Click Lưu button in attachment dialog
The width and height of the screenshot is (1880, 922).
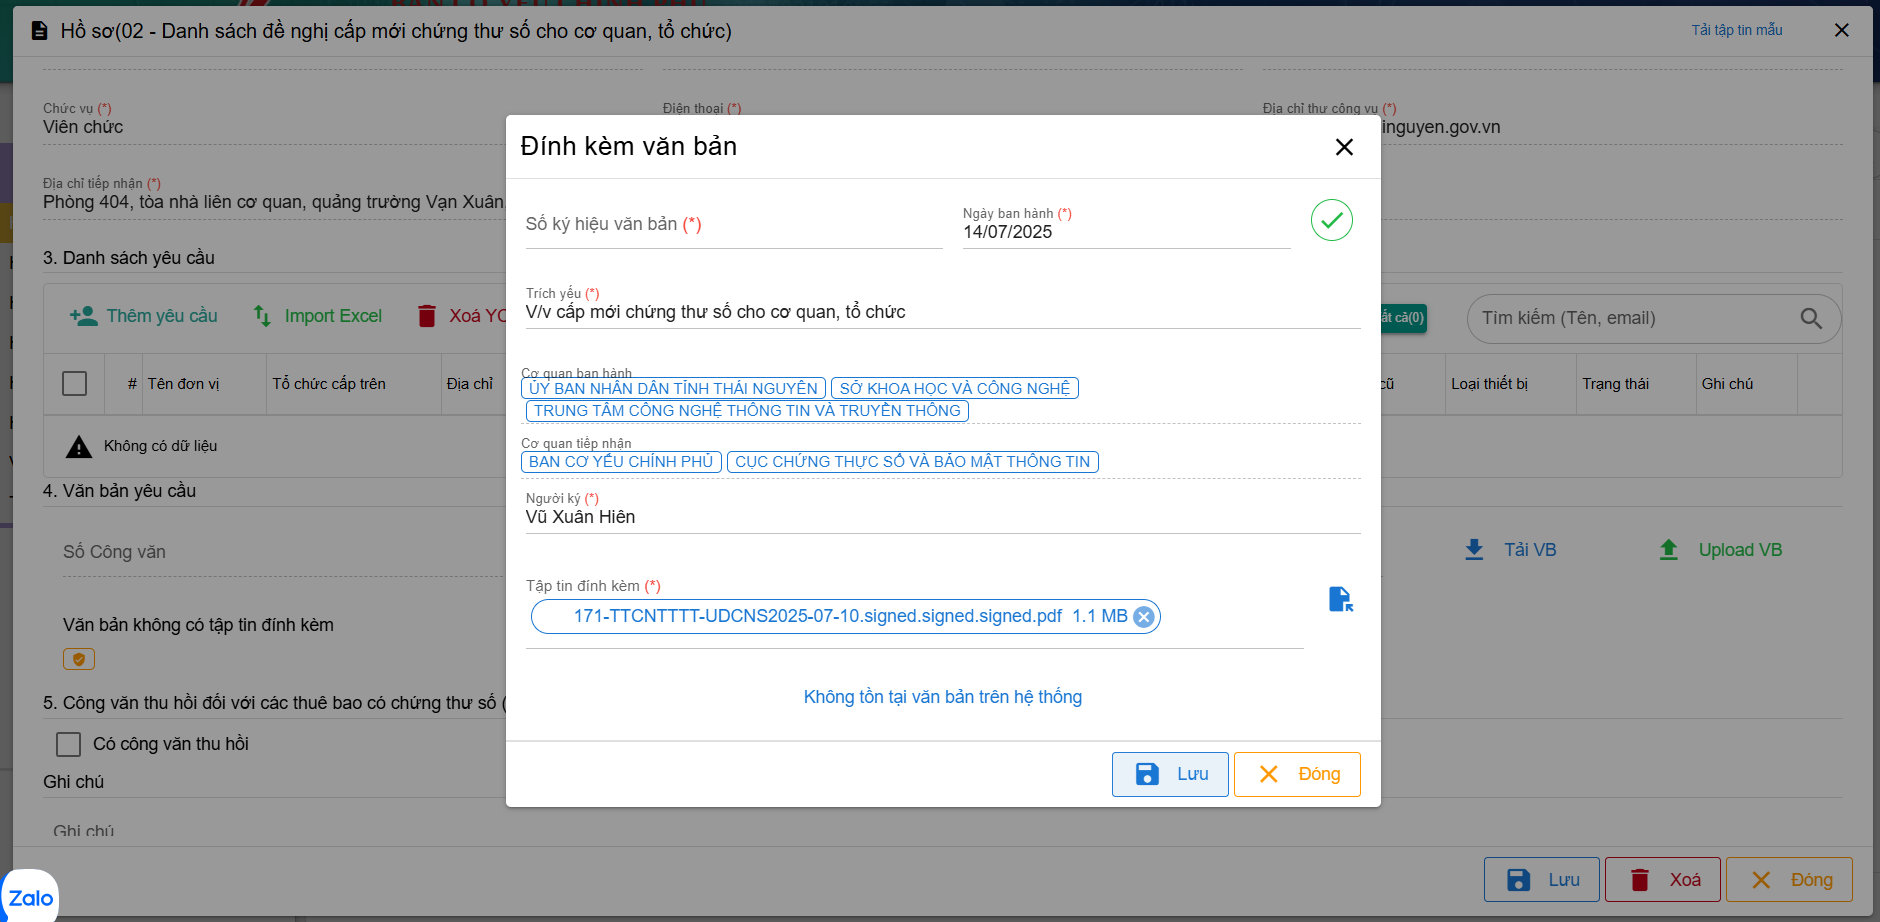tap(1170, 774)
